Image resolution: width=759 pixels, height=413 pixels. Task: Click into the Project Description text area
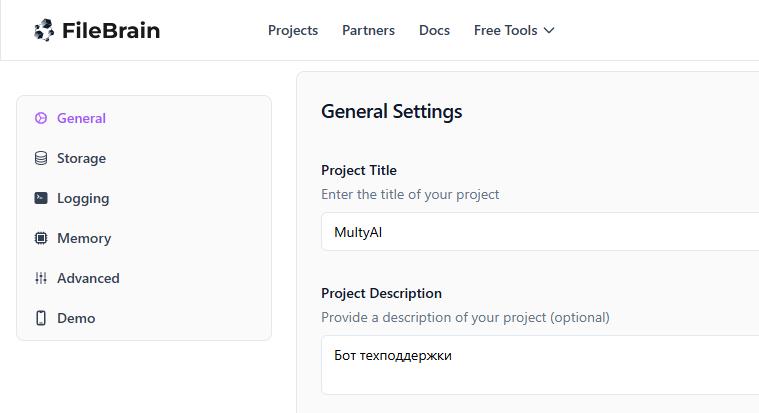tap(540, 365)
